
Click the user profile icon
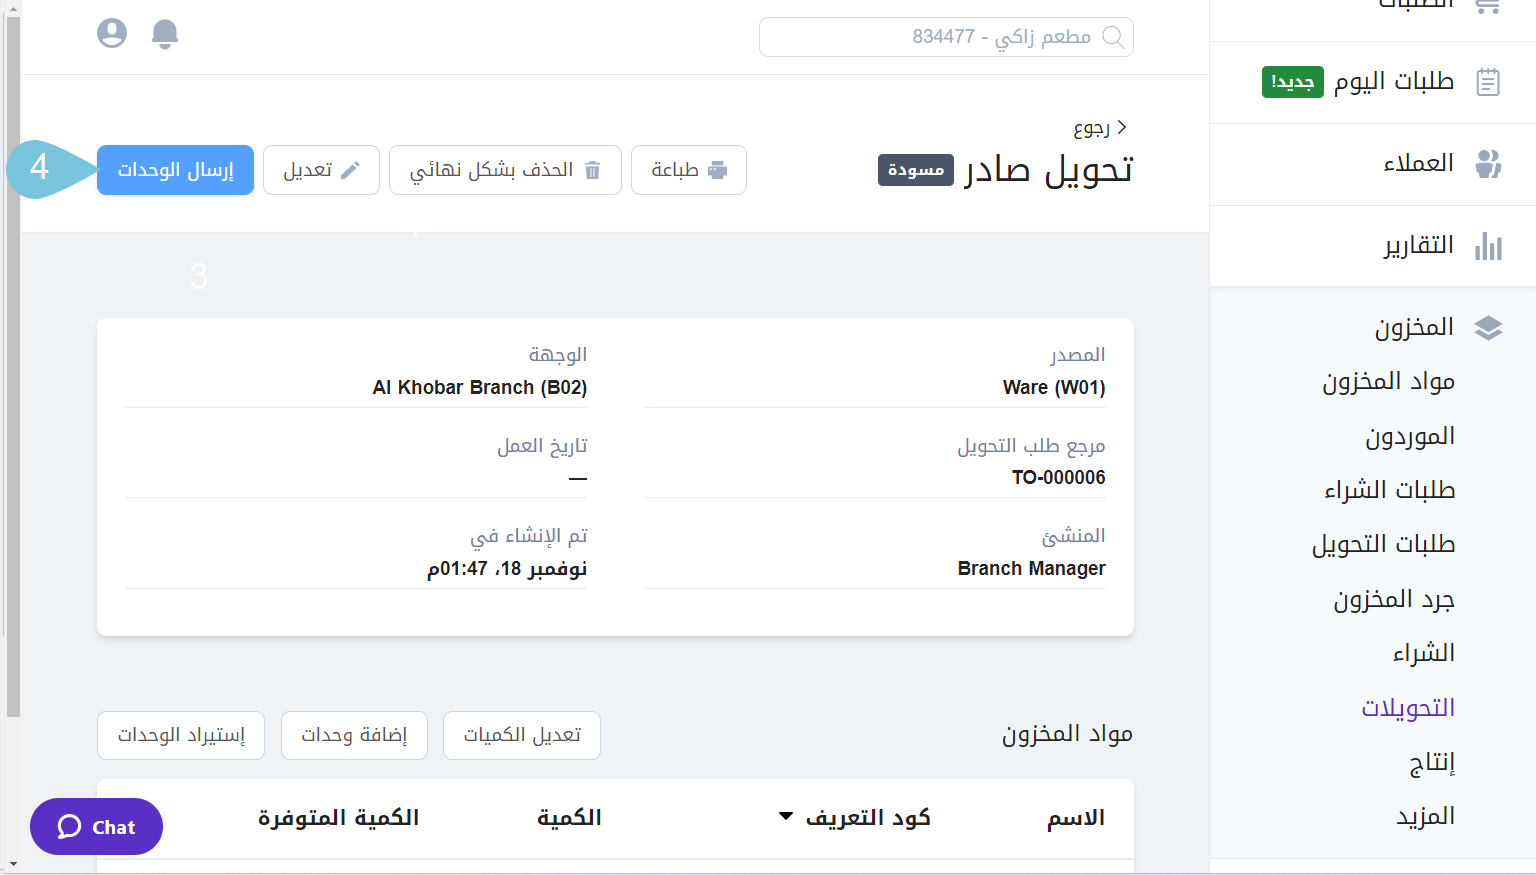pyautogui.click(x=112, y=33)
